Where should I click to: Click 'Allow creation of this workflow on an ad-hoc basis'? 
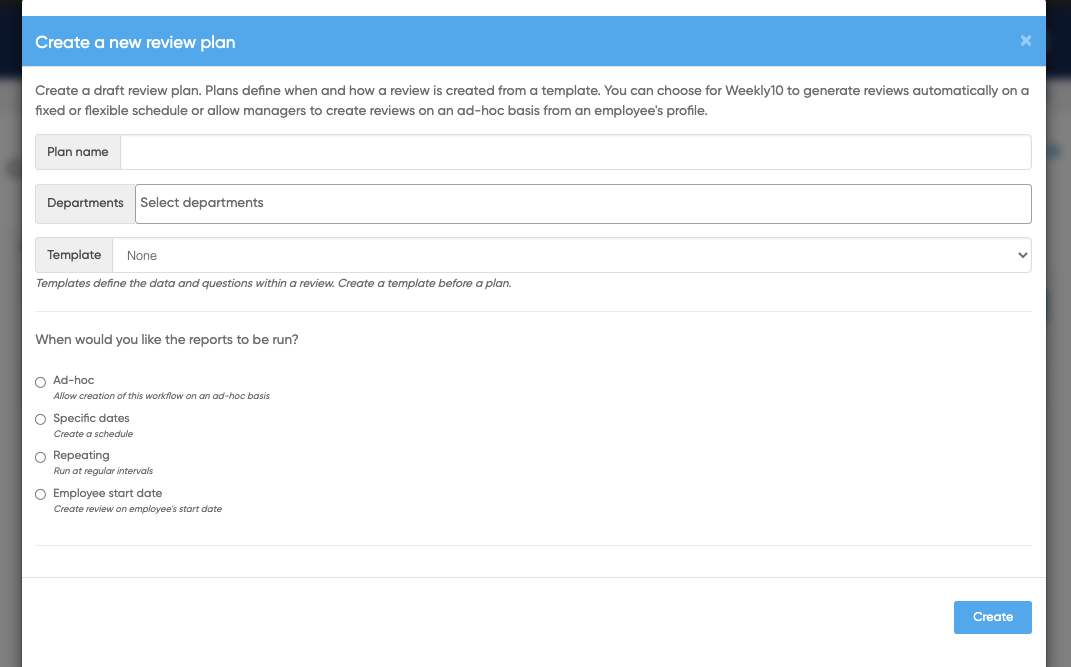[161, 396]
